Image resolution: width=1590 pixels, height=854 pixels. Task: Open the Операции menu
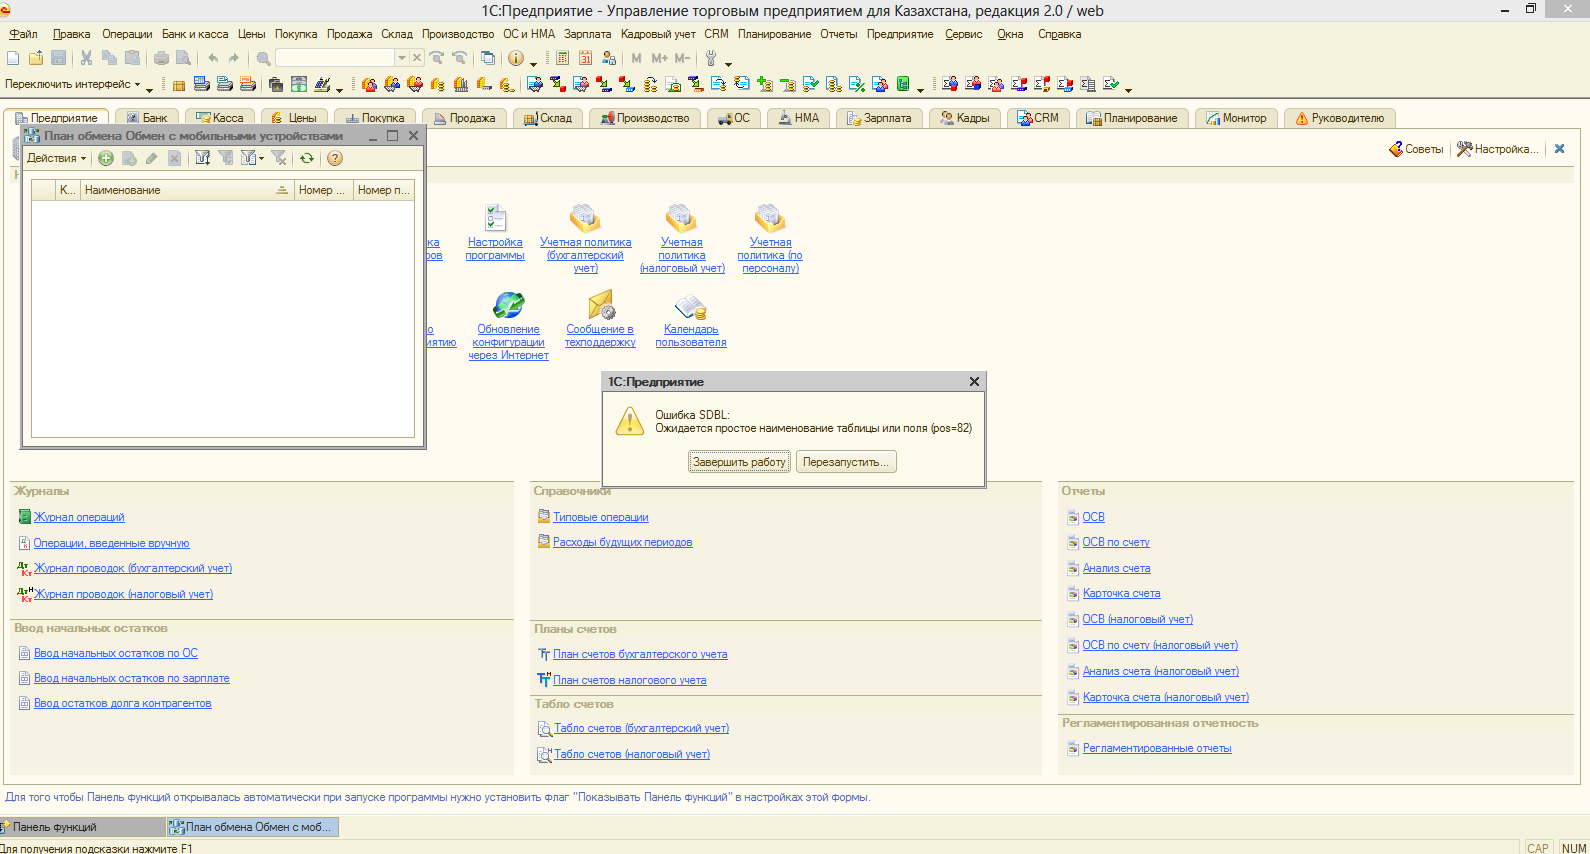[127, 34]
